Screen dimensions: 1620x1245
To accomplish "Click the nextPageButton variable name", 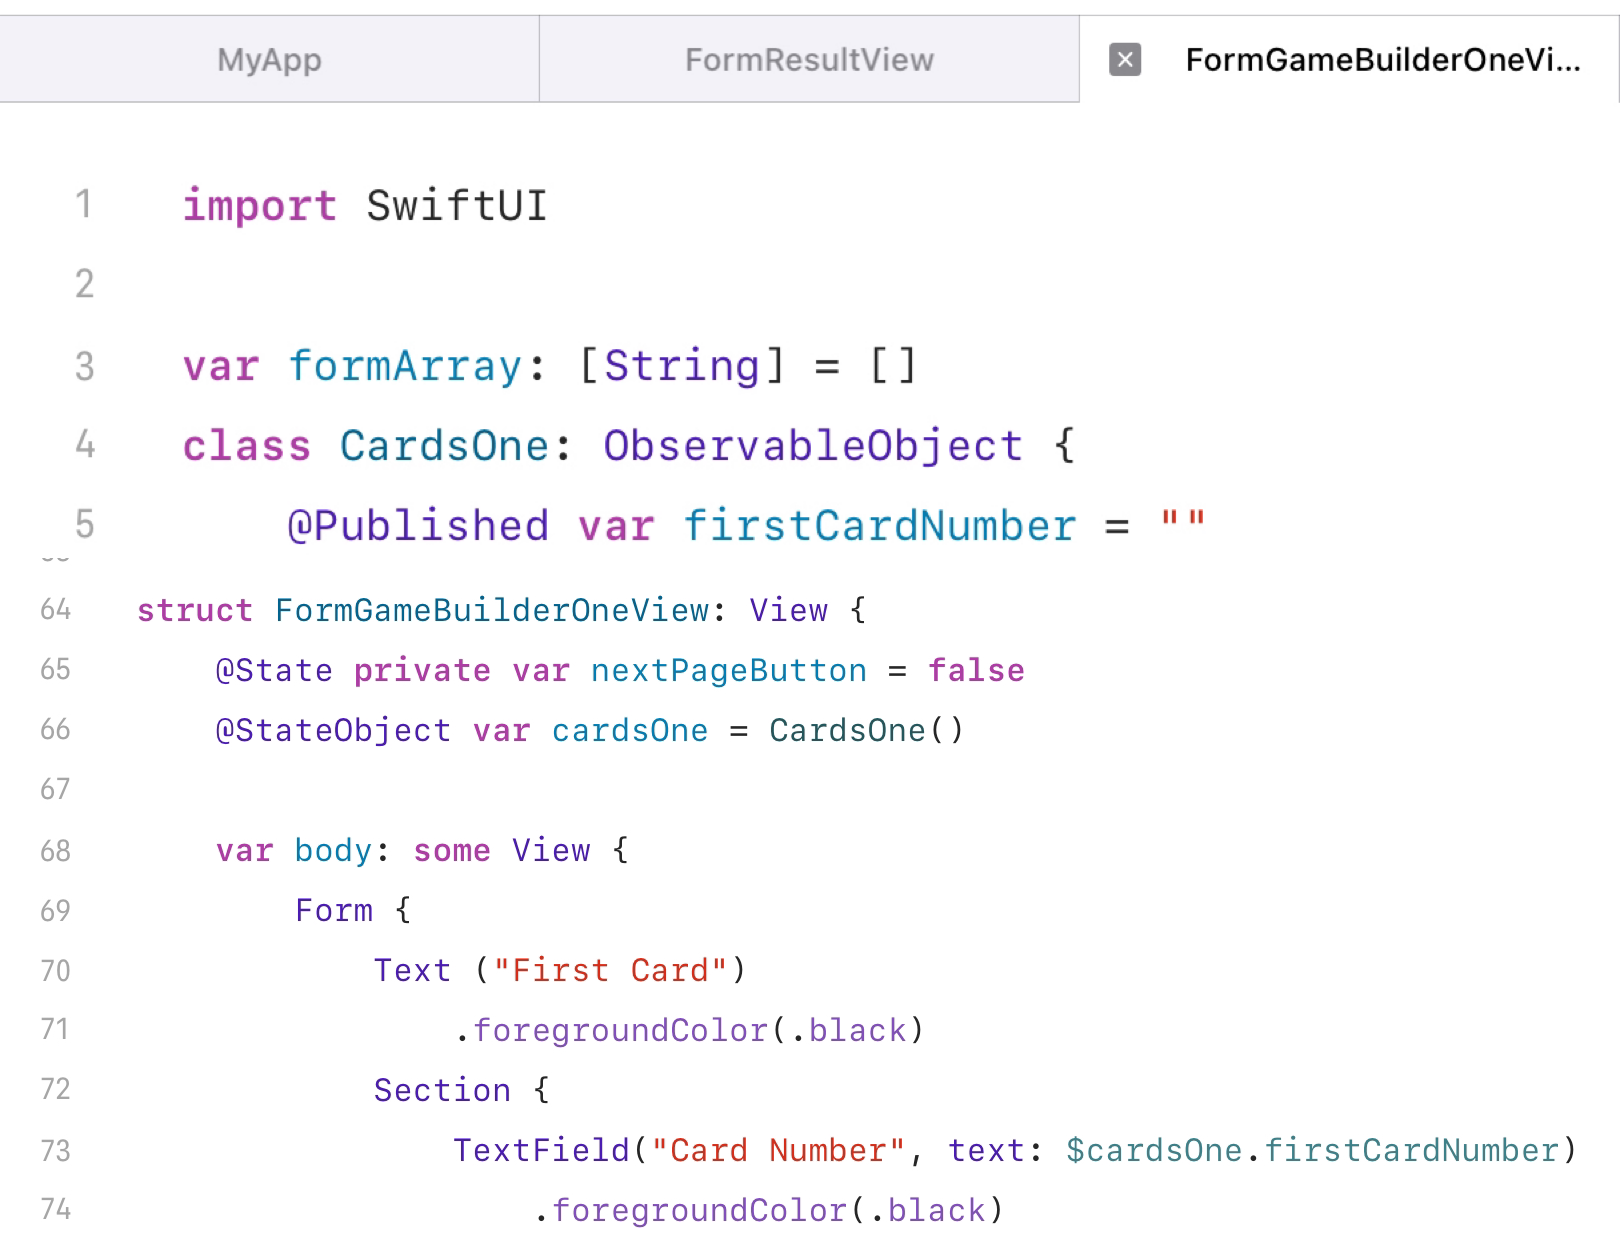I will click(x=728, y=670).
